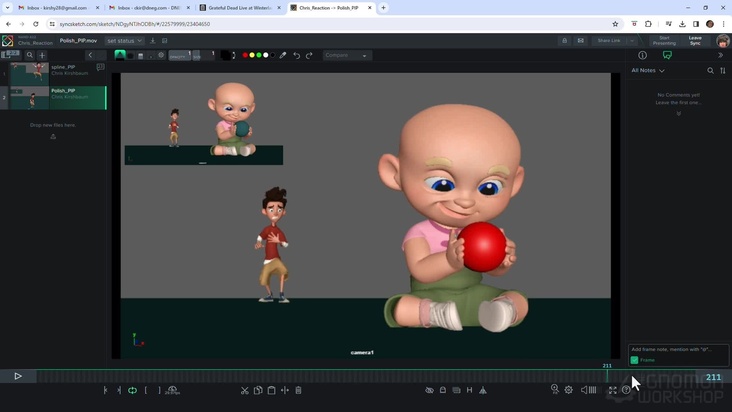Open the comments panel icon
The image size is (732, 412).
click(667, 55)
